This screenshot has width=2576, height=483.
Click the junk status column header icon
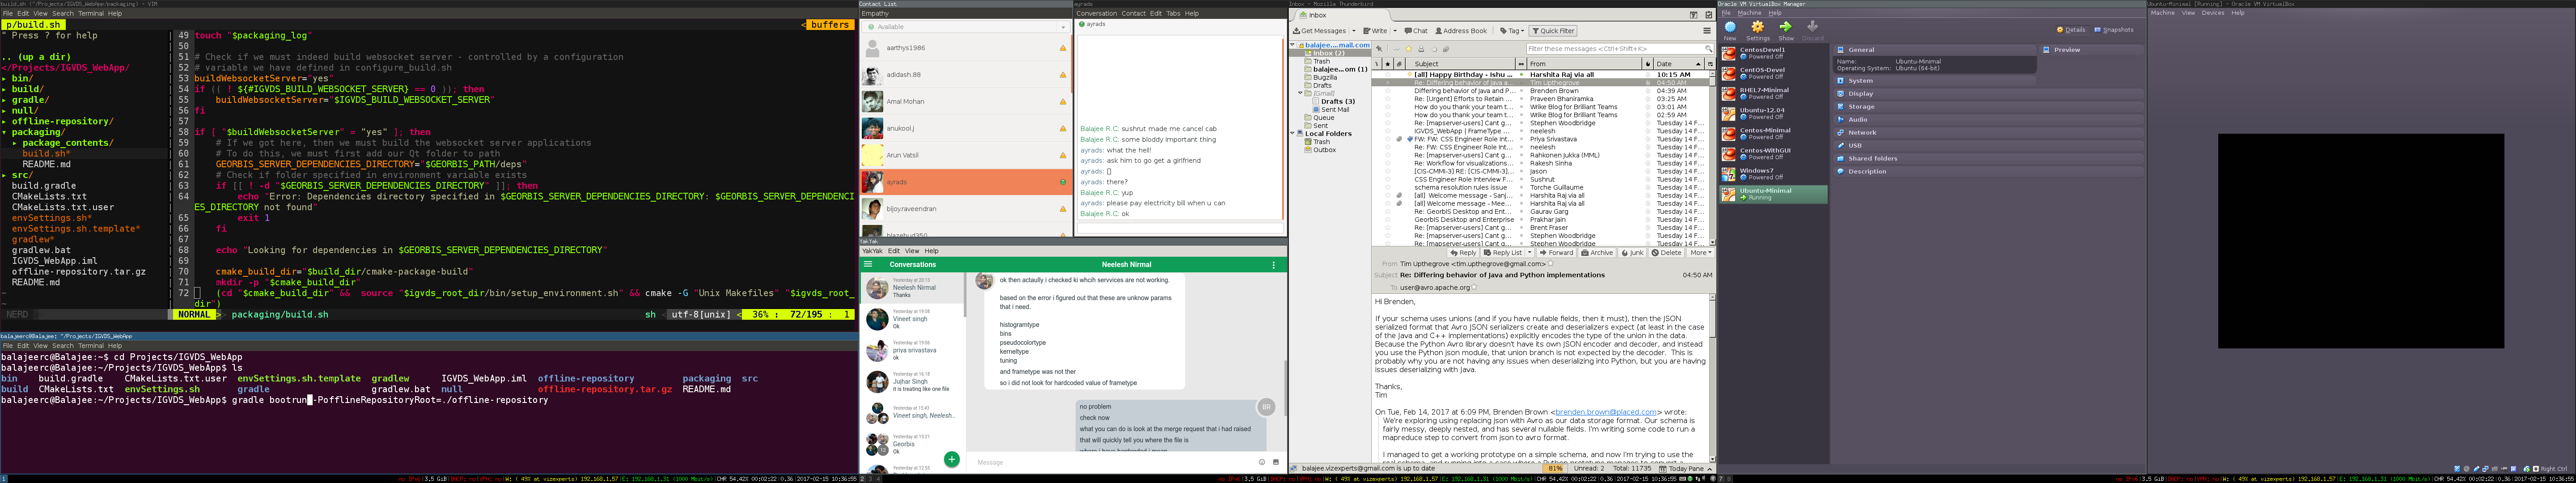pos(1648,64)
